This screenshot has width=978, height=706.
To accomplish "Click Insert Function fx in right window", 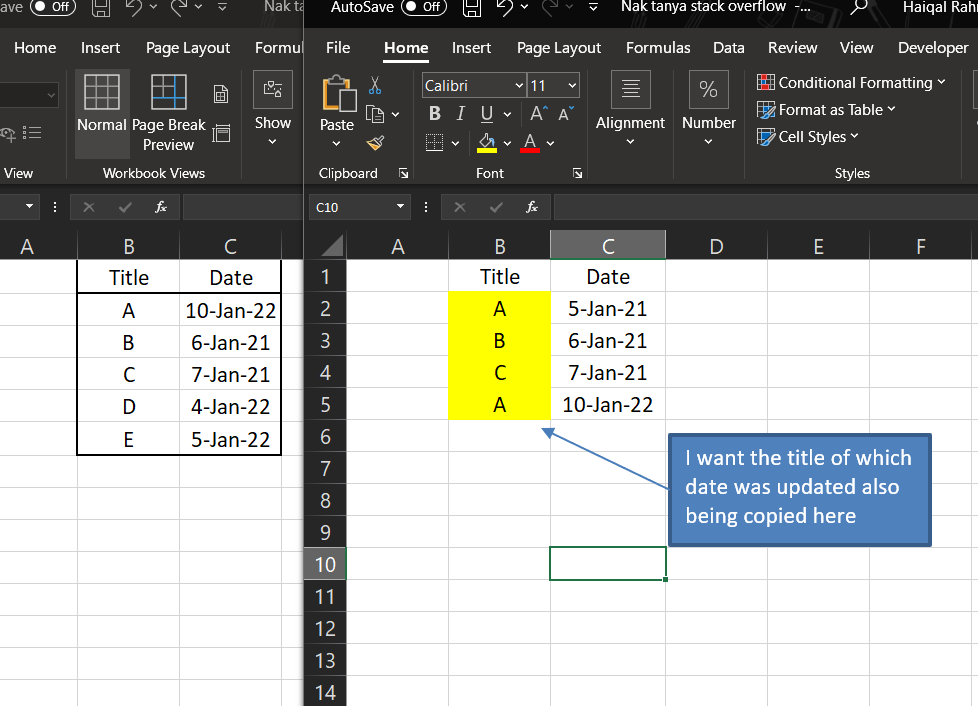I will point(531,207).
